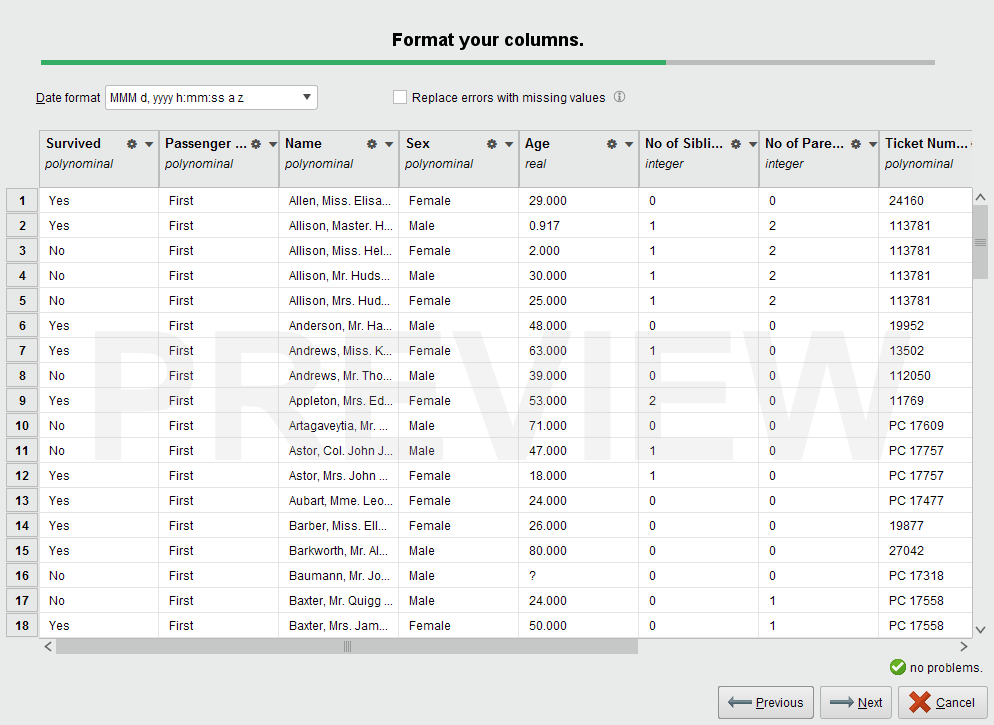Click the Age column gear icon
Screen dimensions: 994x725
(612, 144)
